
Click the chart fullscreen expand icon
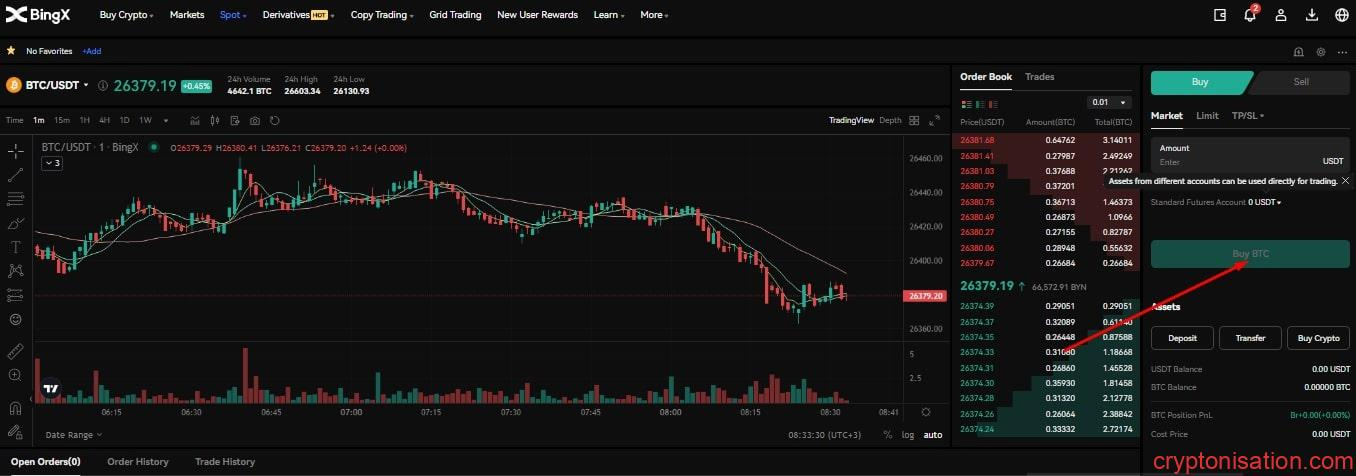click(934, 121)
